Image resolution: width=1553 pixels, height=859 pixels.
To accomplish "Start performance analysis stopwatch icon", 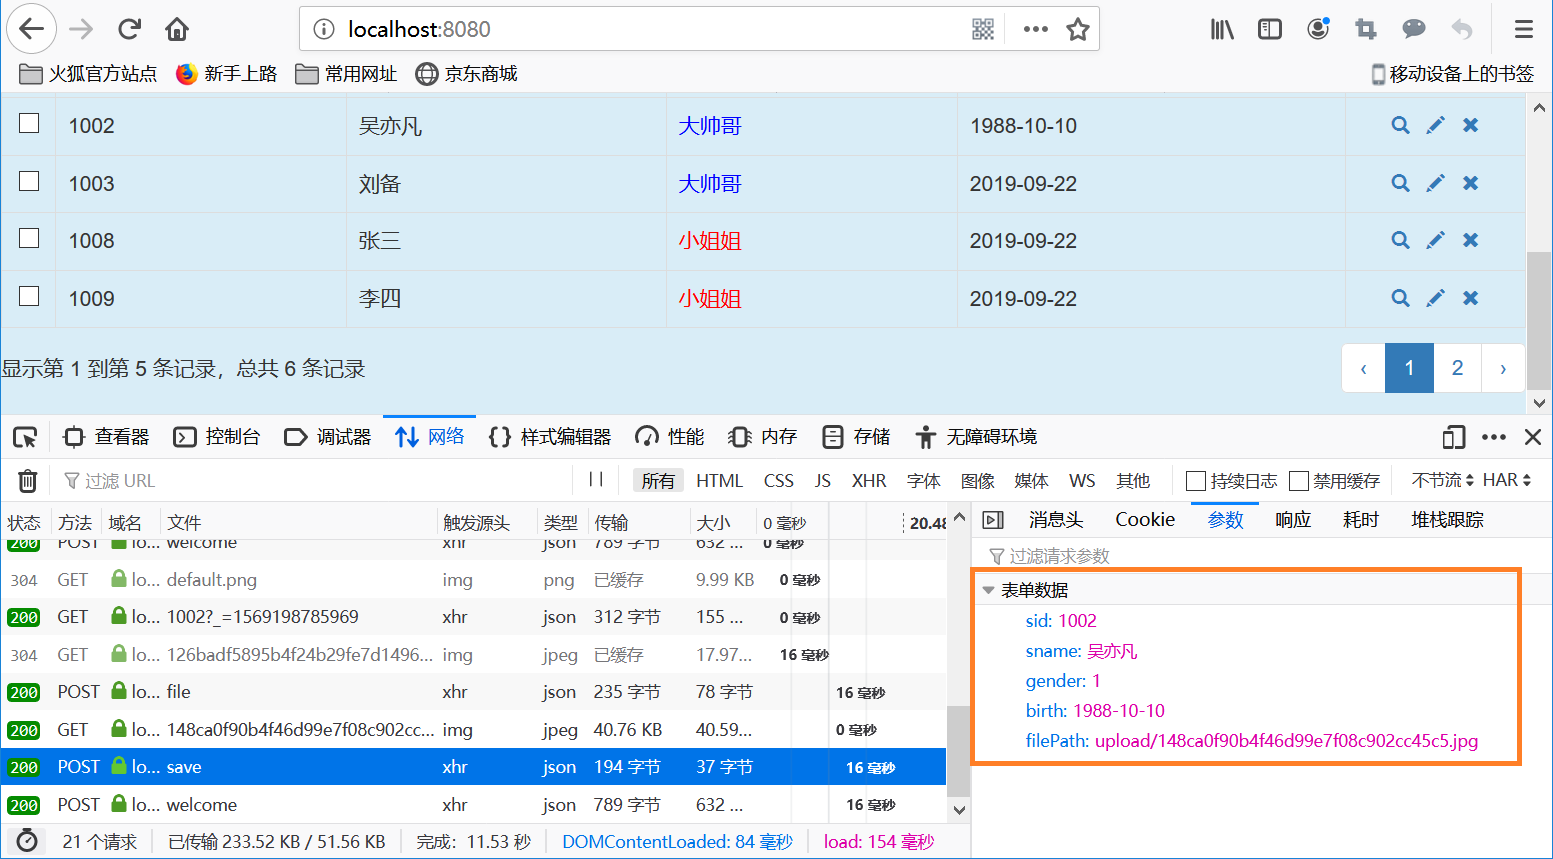I will (27, 841).
